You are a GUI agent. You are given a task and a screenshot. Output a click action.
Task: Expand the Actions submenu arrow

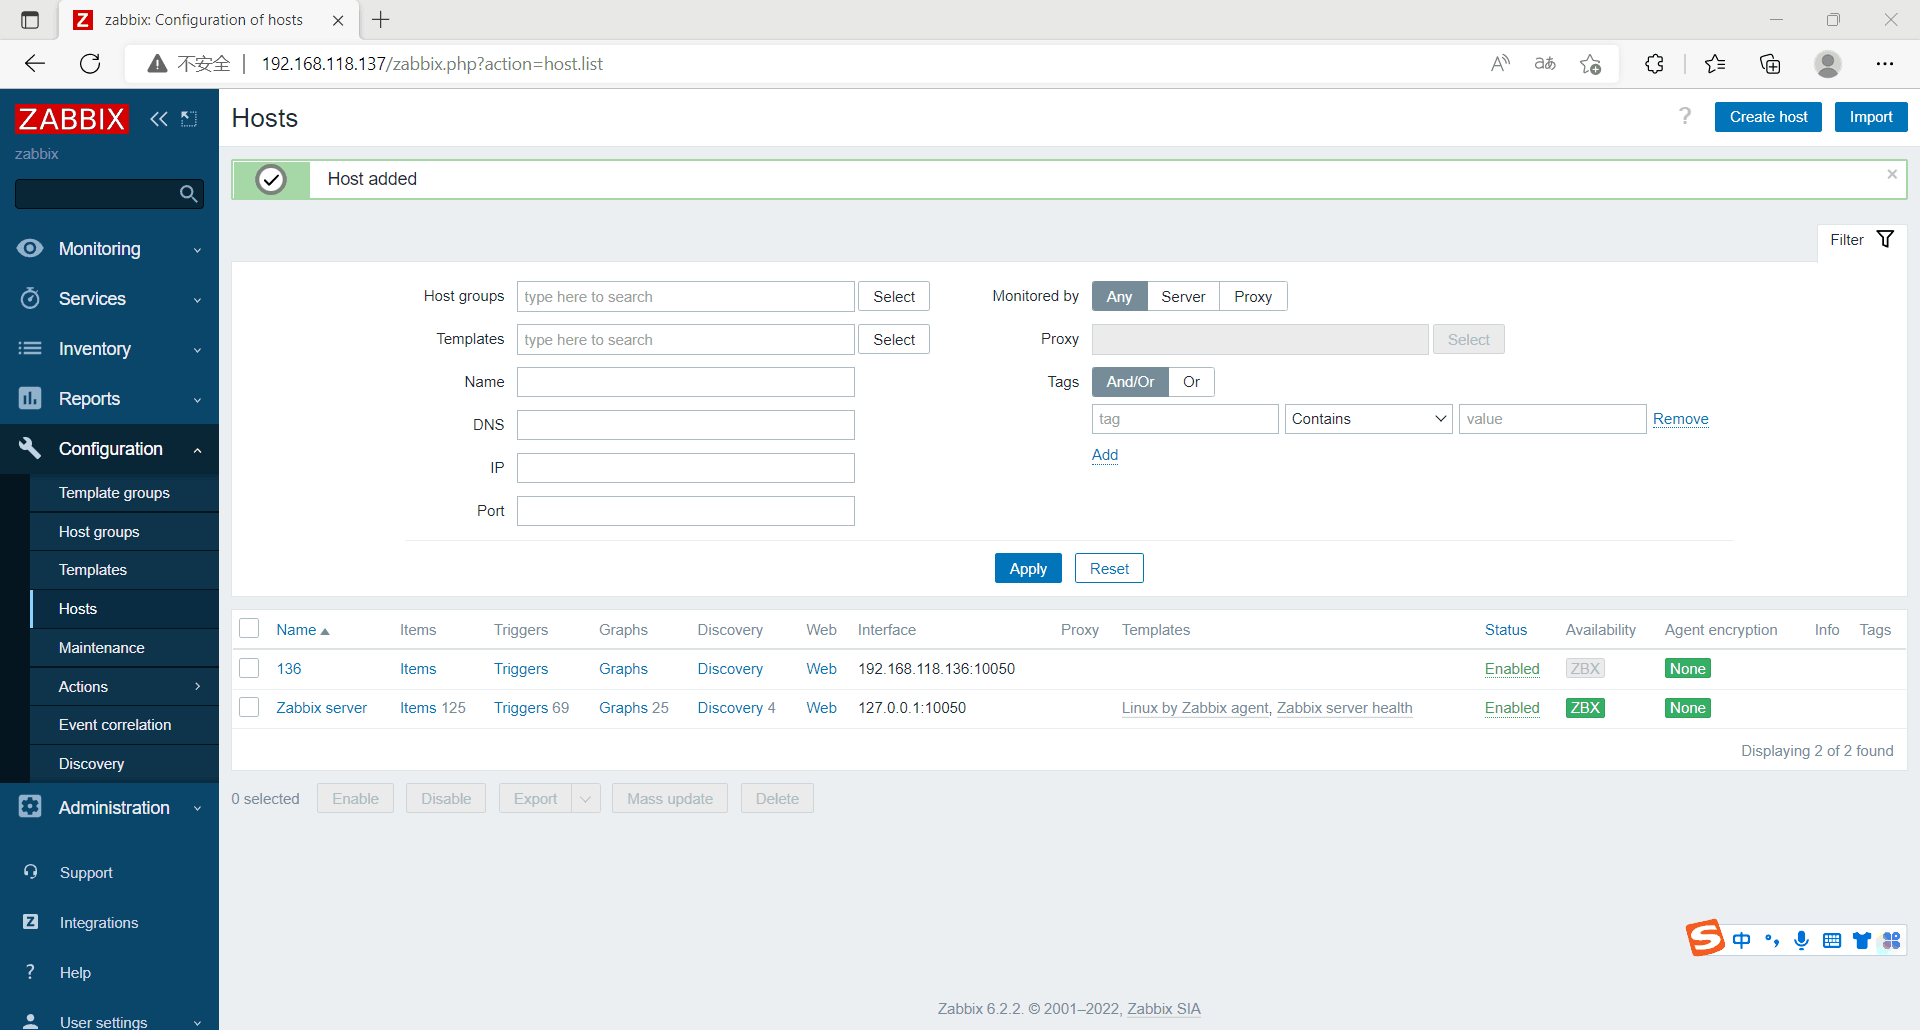(197, 686)
